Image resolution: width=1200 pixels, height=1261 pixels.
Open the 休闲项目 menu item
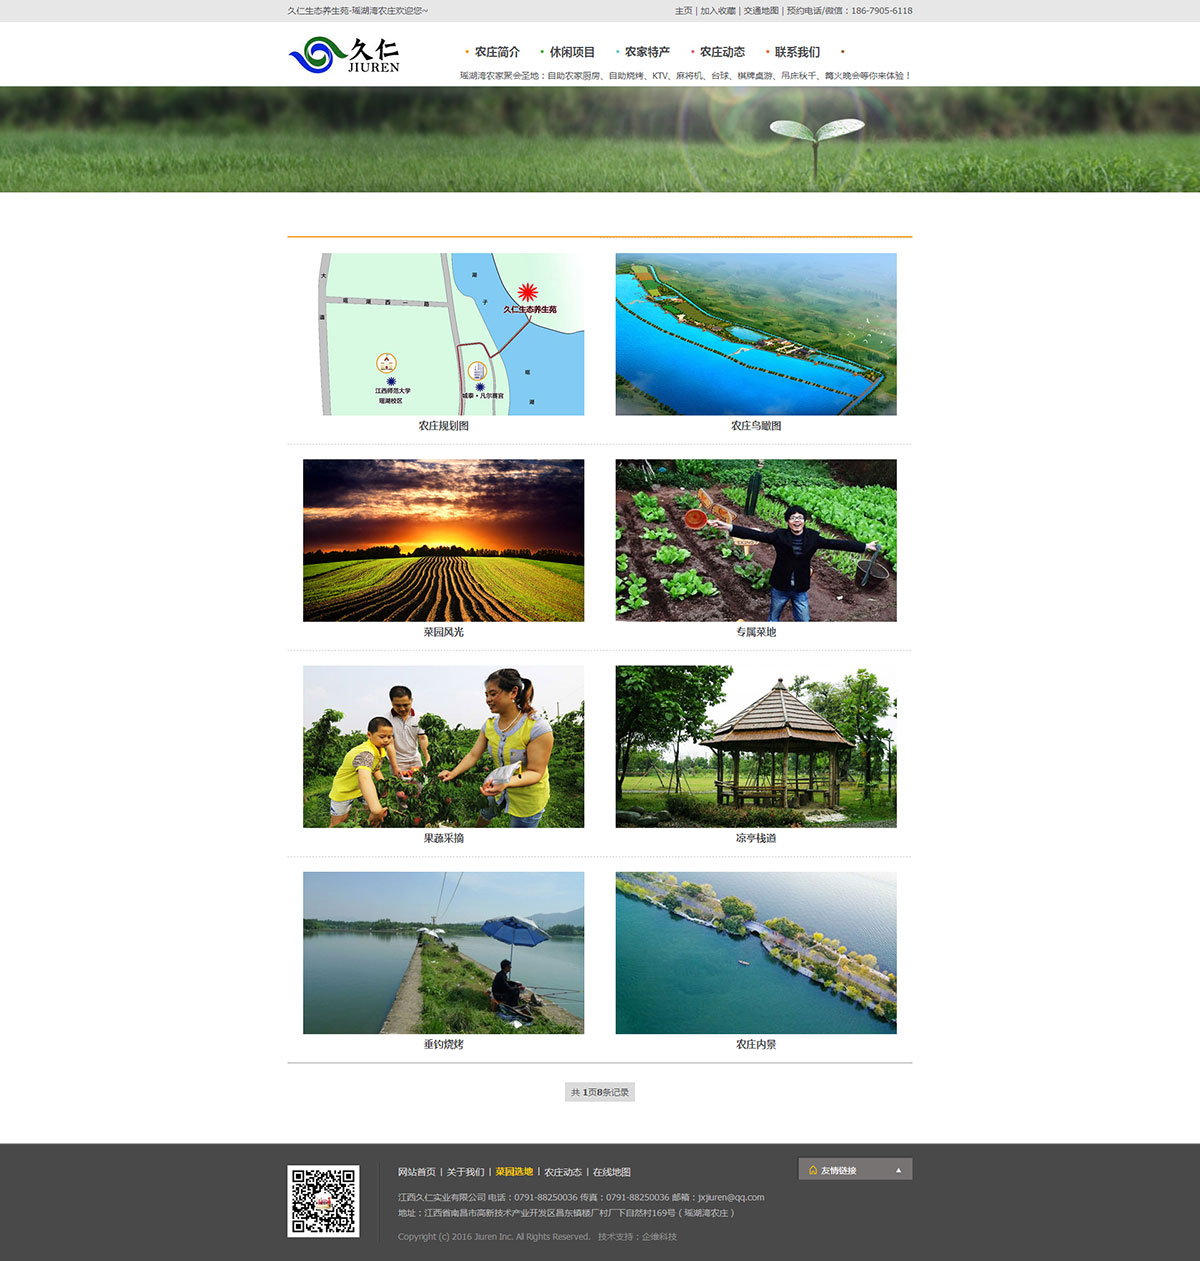572,52
